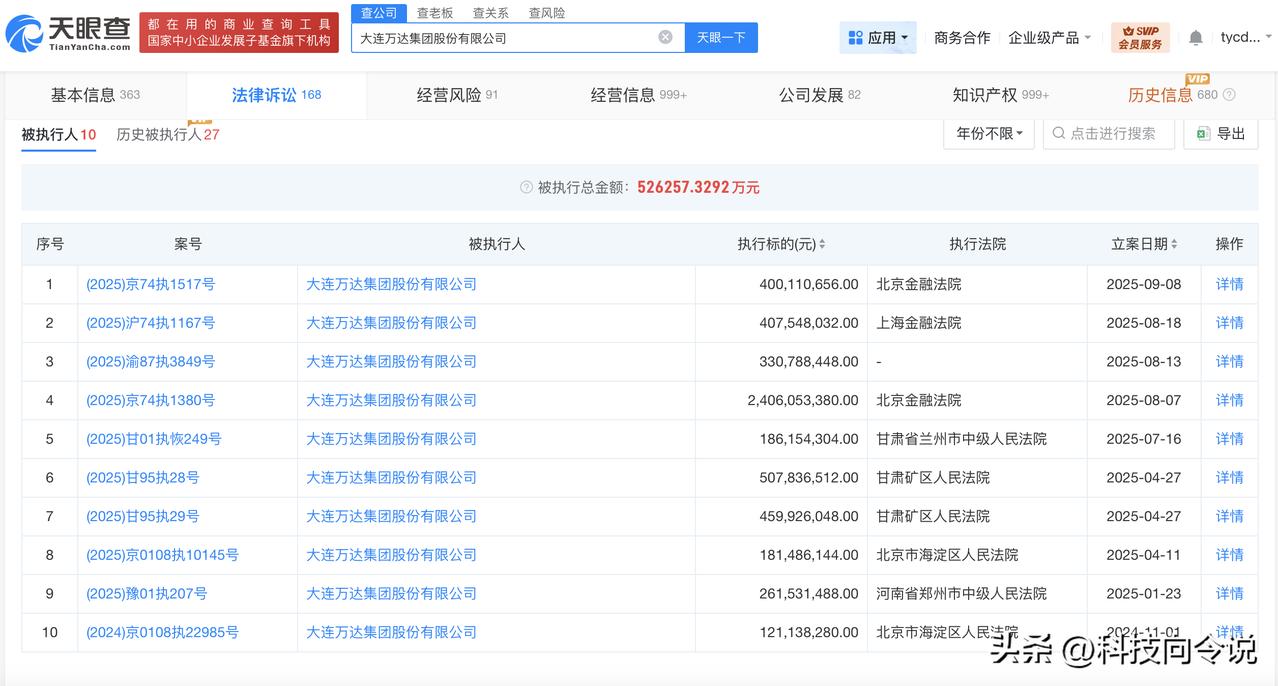1278x686 pixels.
Task: Click 大连万达集团股份有限公司 in row 1
Action: [391, 284]
